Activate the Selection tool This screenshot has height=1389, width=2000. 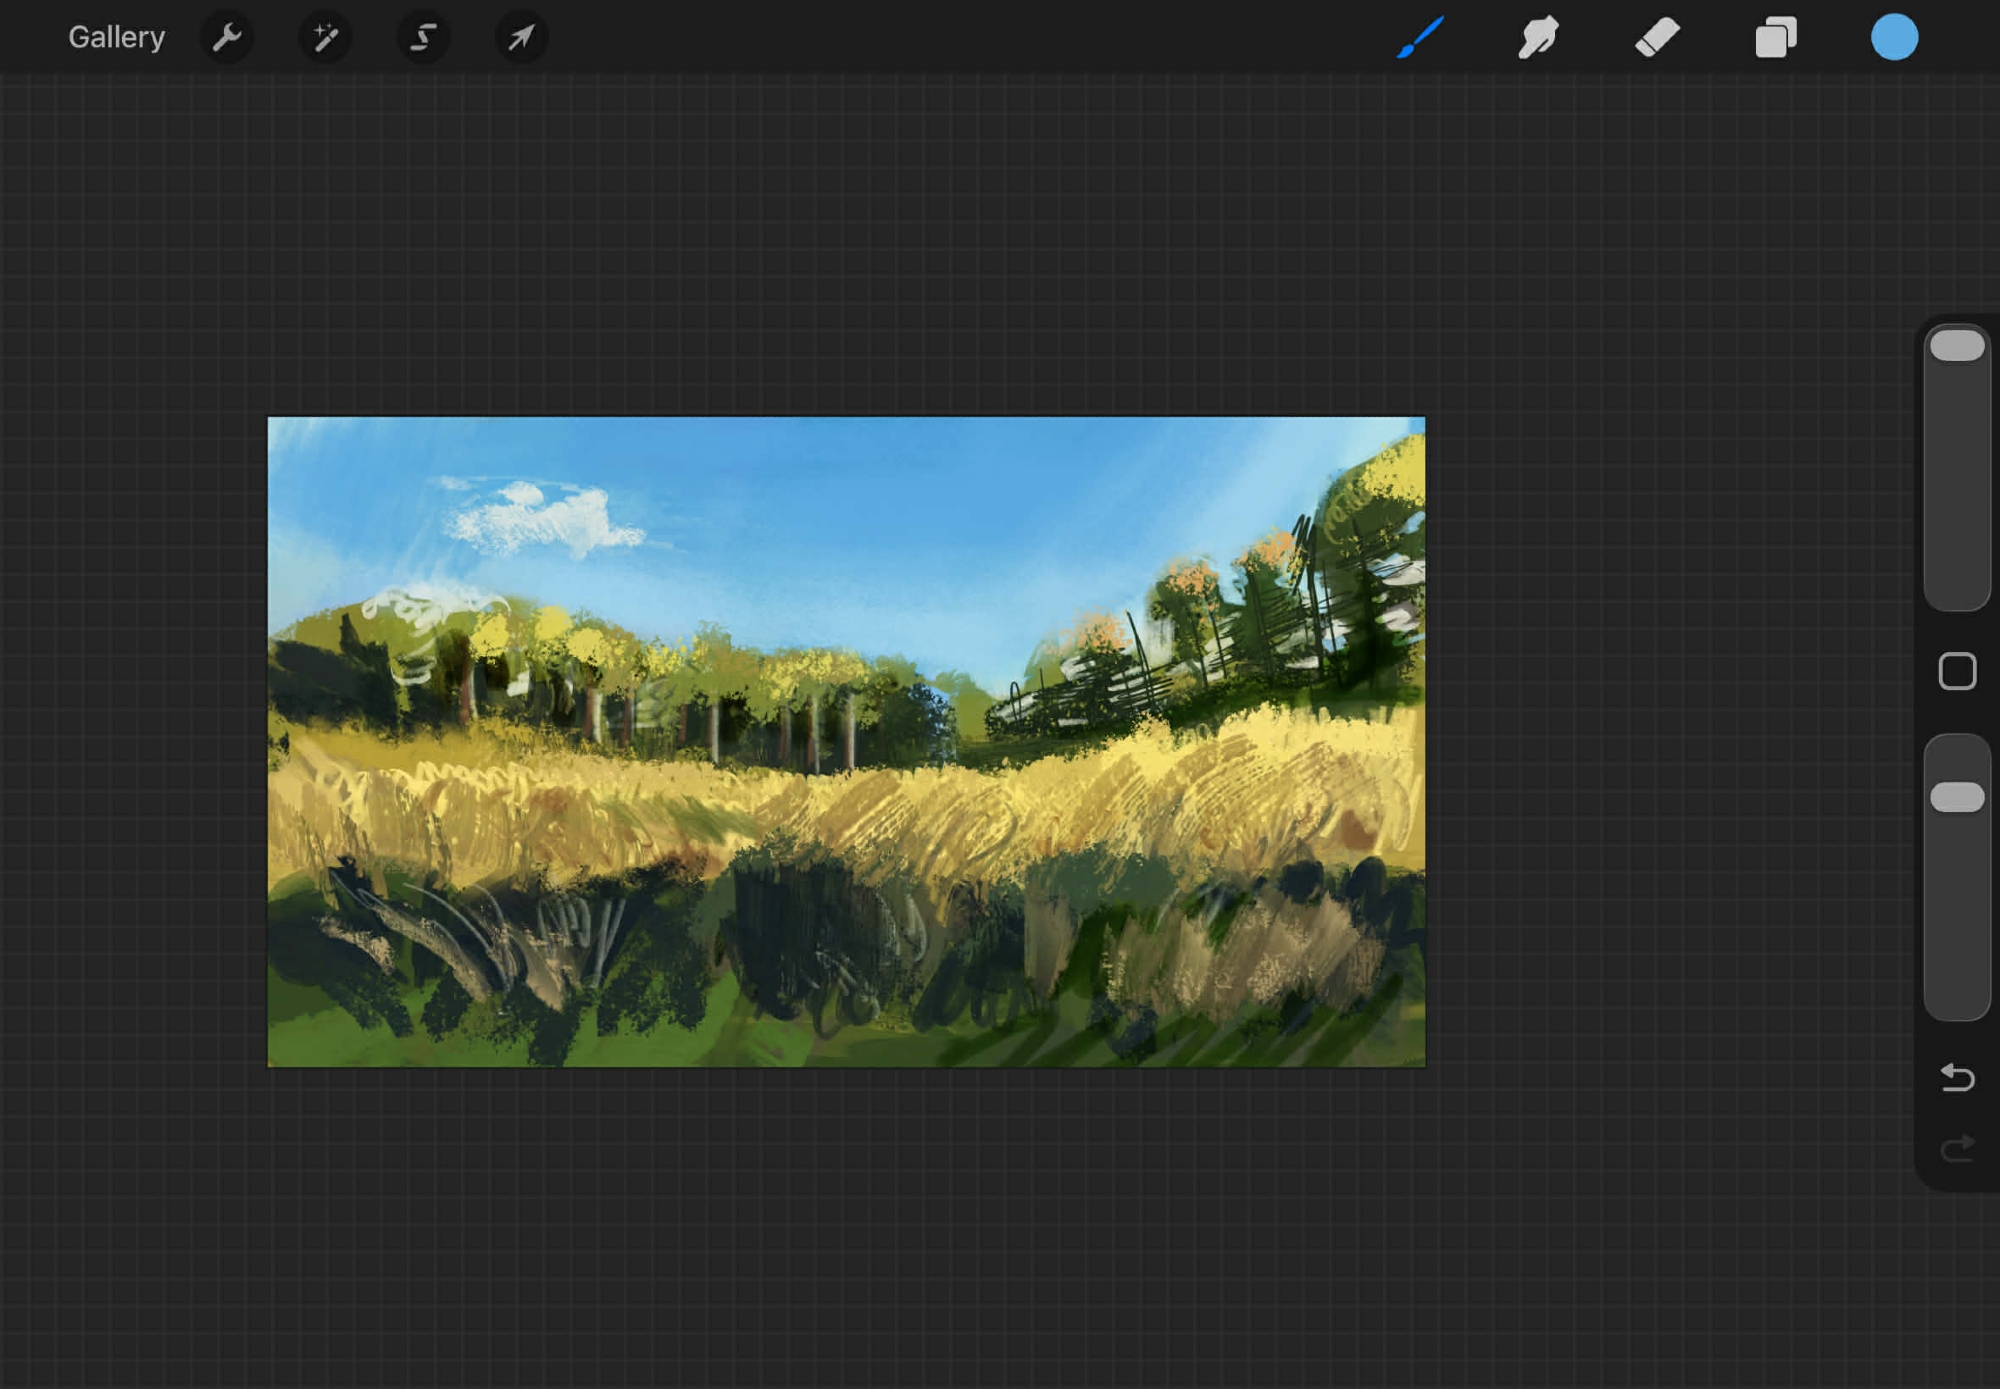pyautogui.click(x=423, y=38)
